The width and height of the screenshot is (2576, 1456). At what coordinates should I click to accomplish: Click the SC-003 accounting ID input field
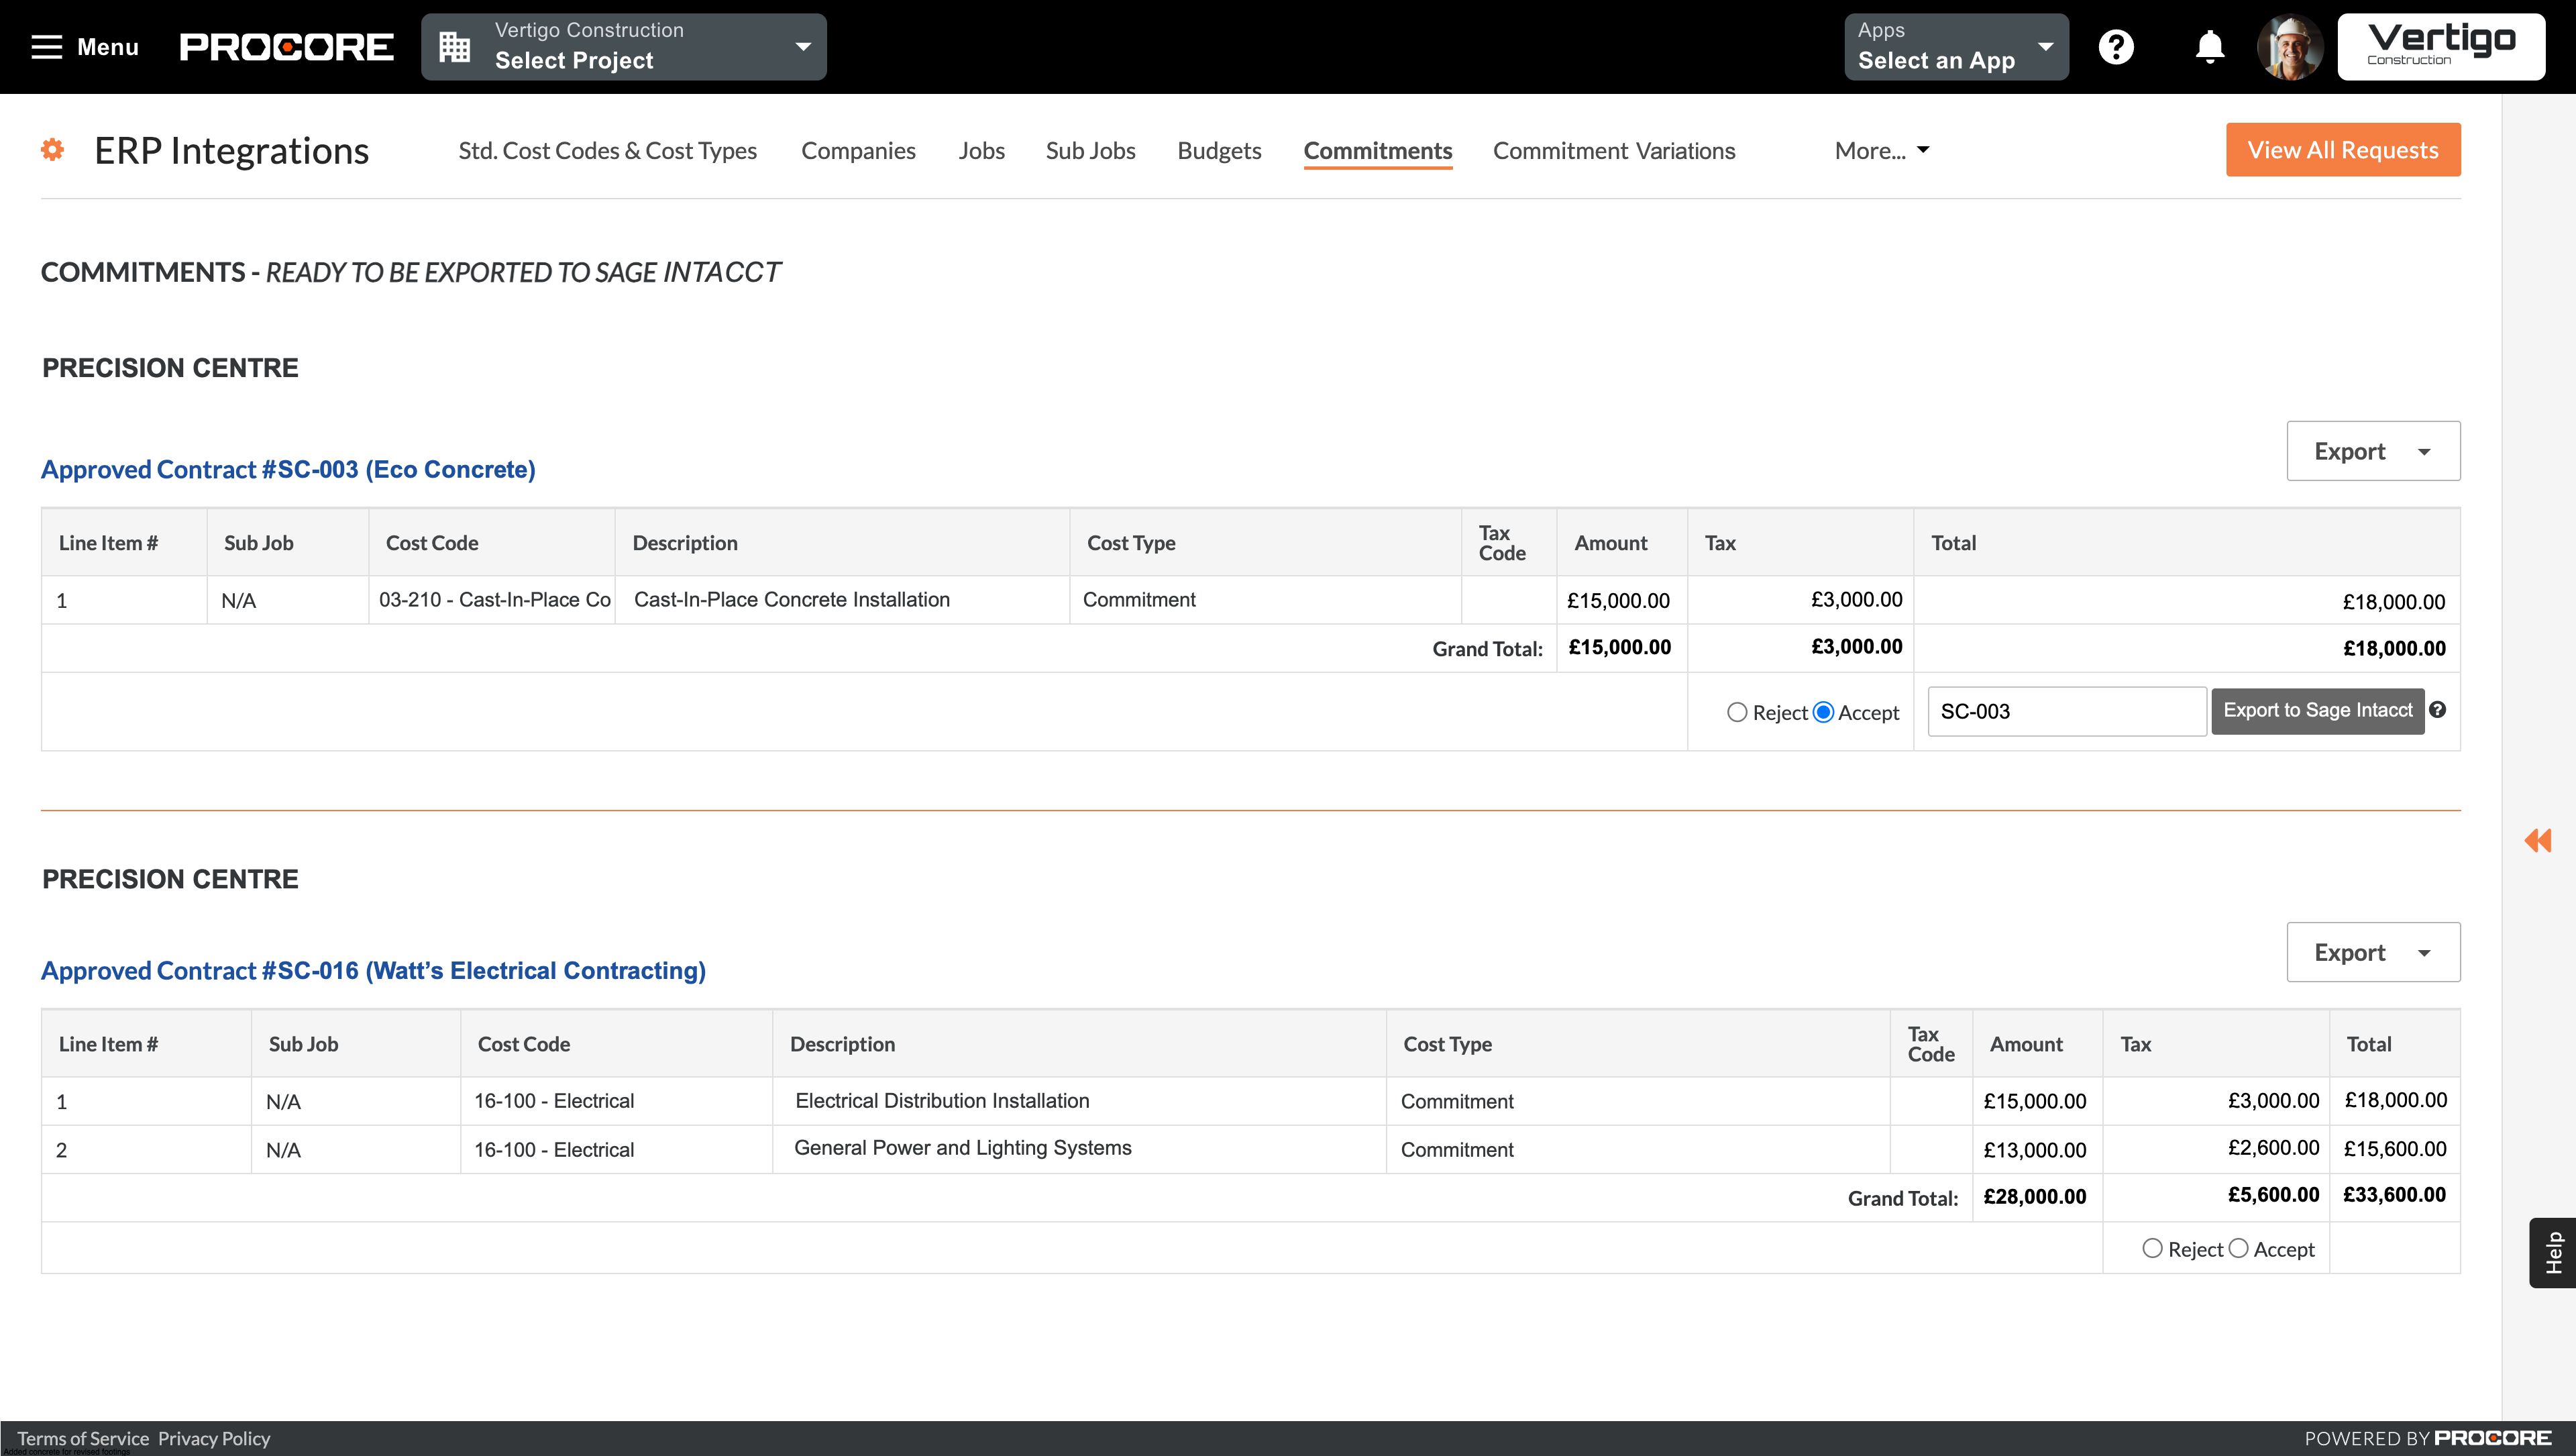(2066, 711)
